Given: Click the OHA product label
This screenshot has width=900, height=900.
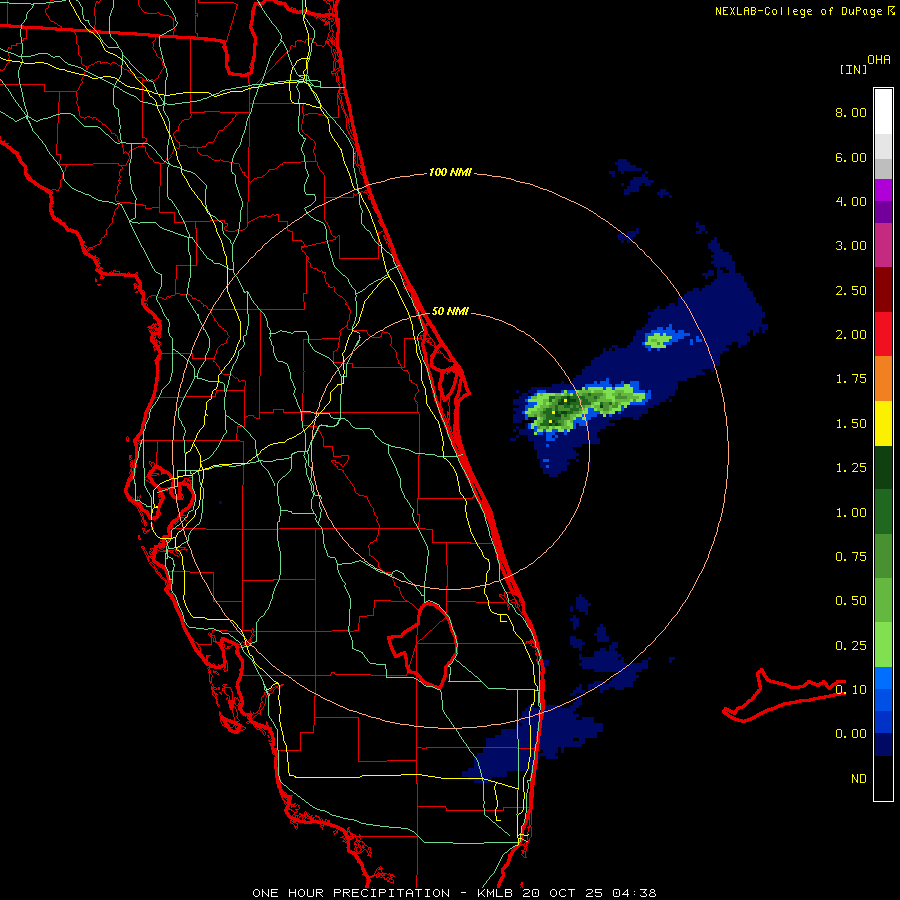Looking at the screenshot, I should click(x=879, y=60).
